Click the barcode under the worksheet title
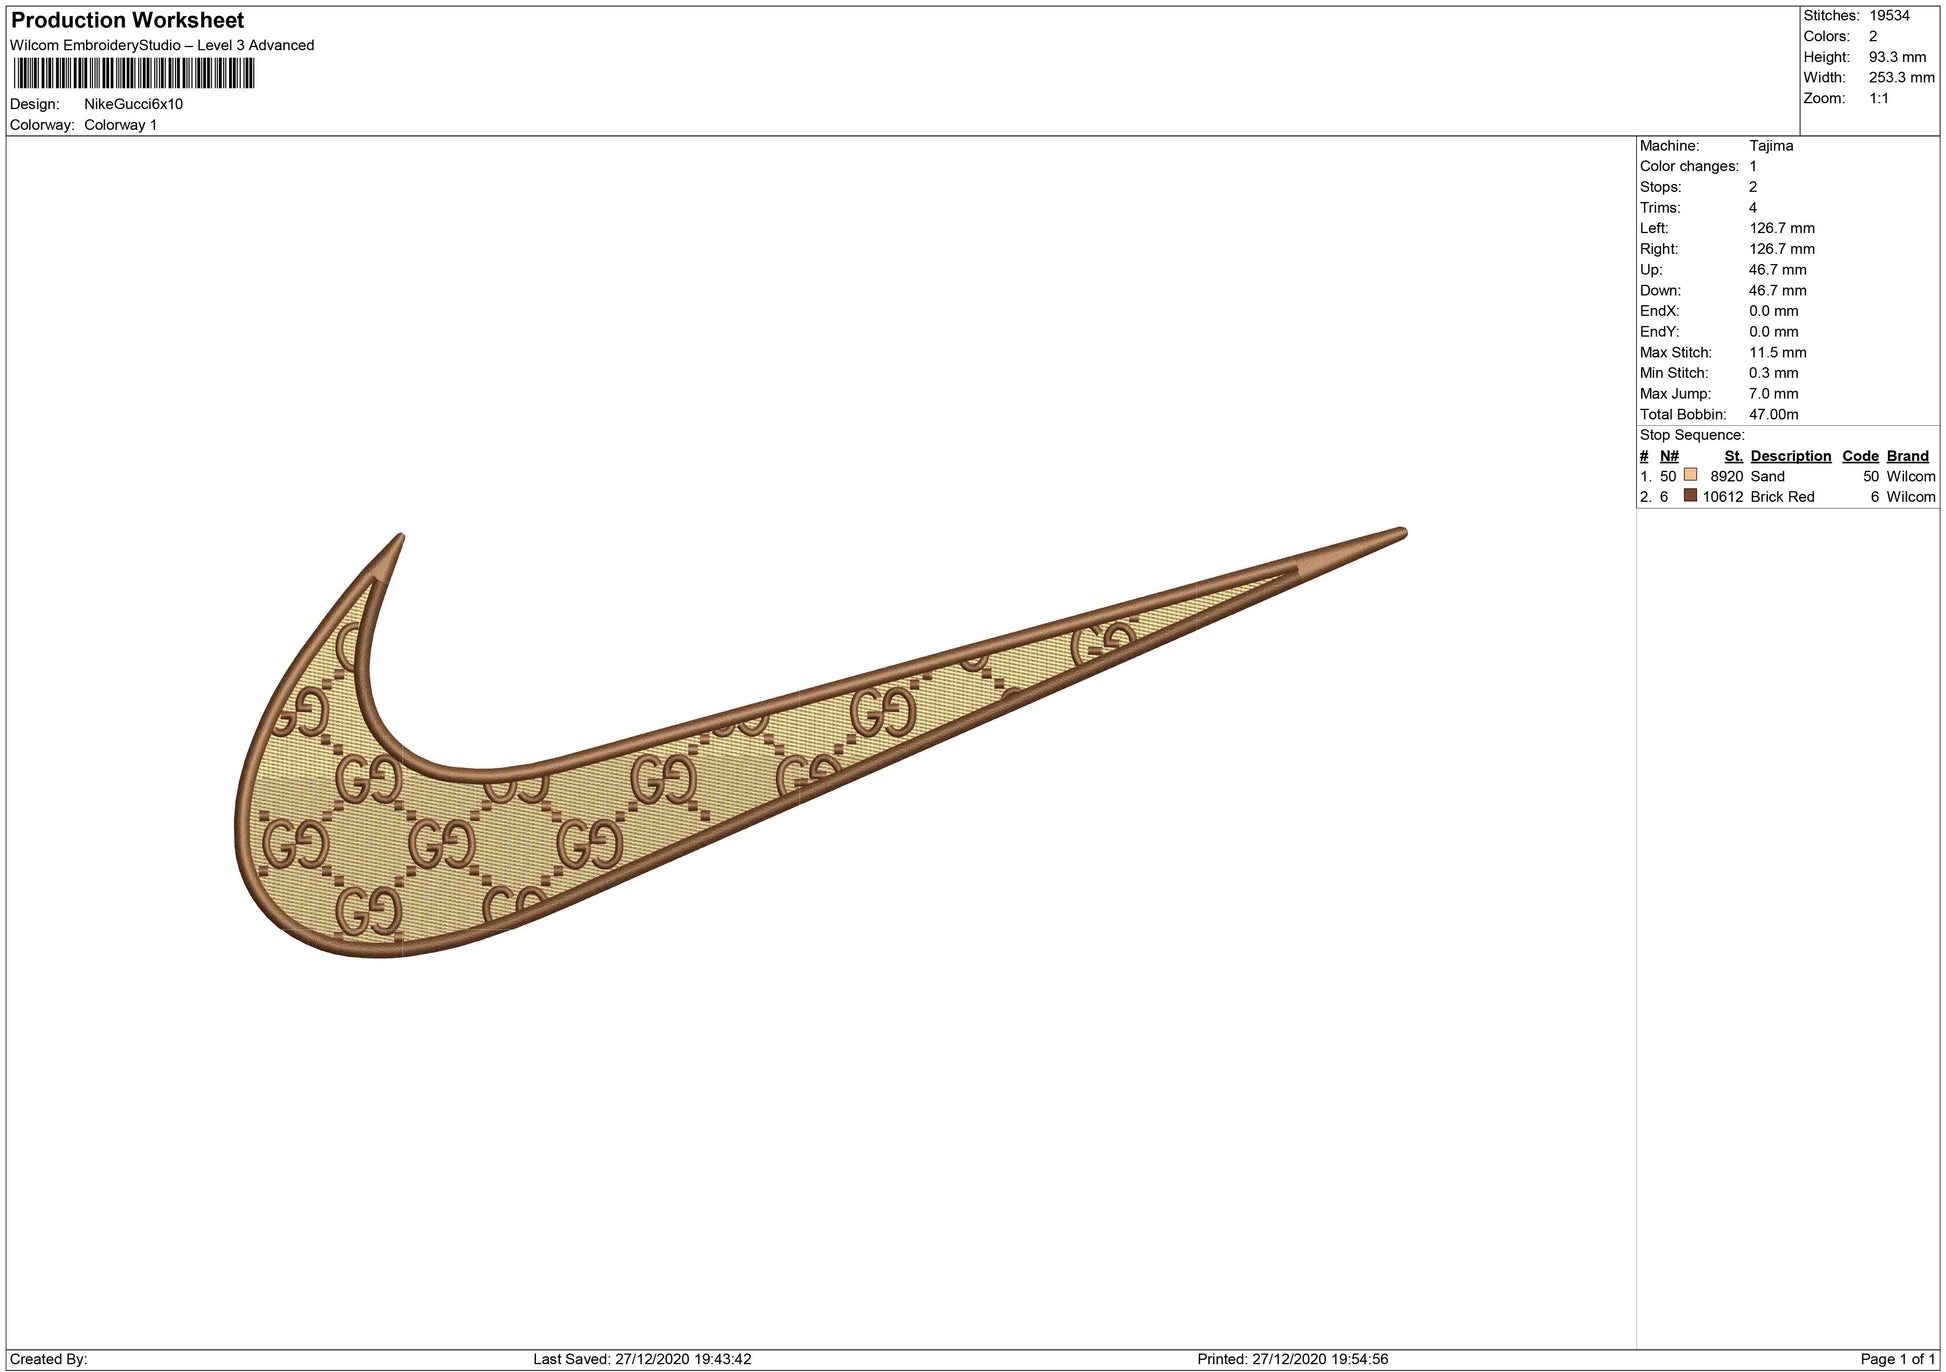1946x1372 pixels. coord(134,74)
